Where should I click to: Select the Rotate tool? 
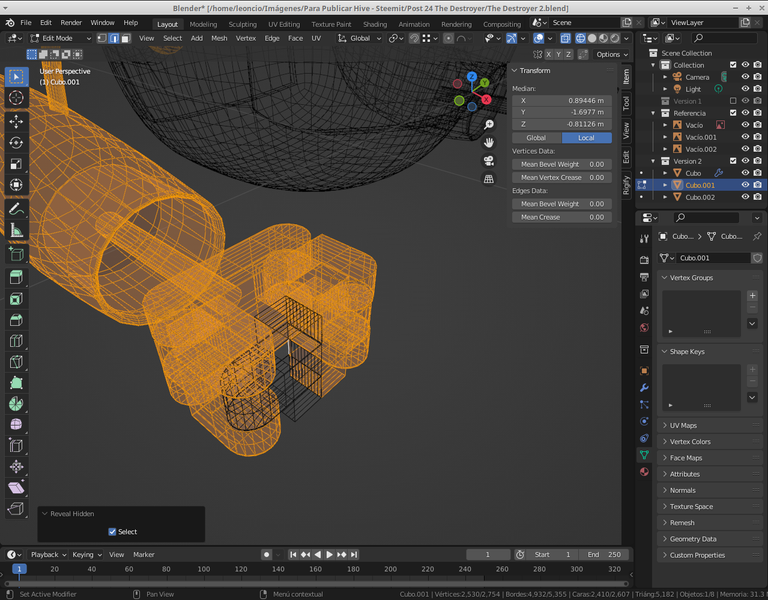(x=16, y=143)
